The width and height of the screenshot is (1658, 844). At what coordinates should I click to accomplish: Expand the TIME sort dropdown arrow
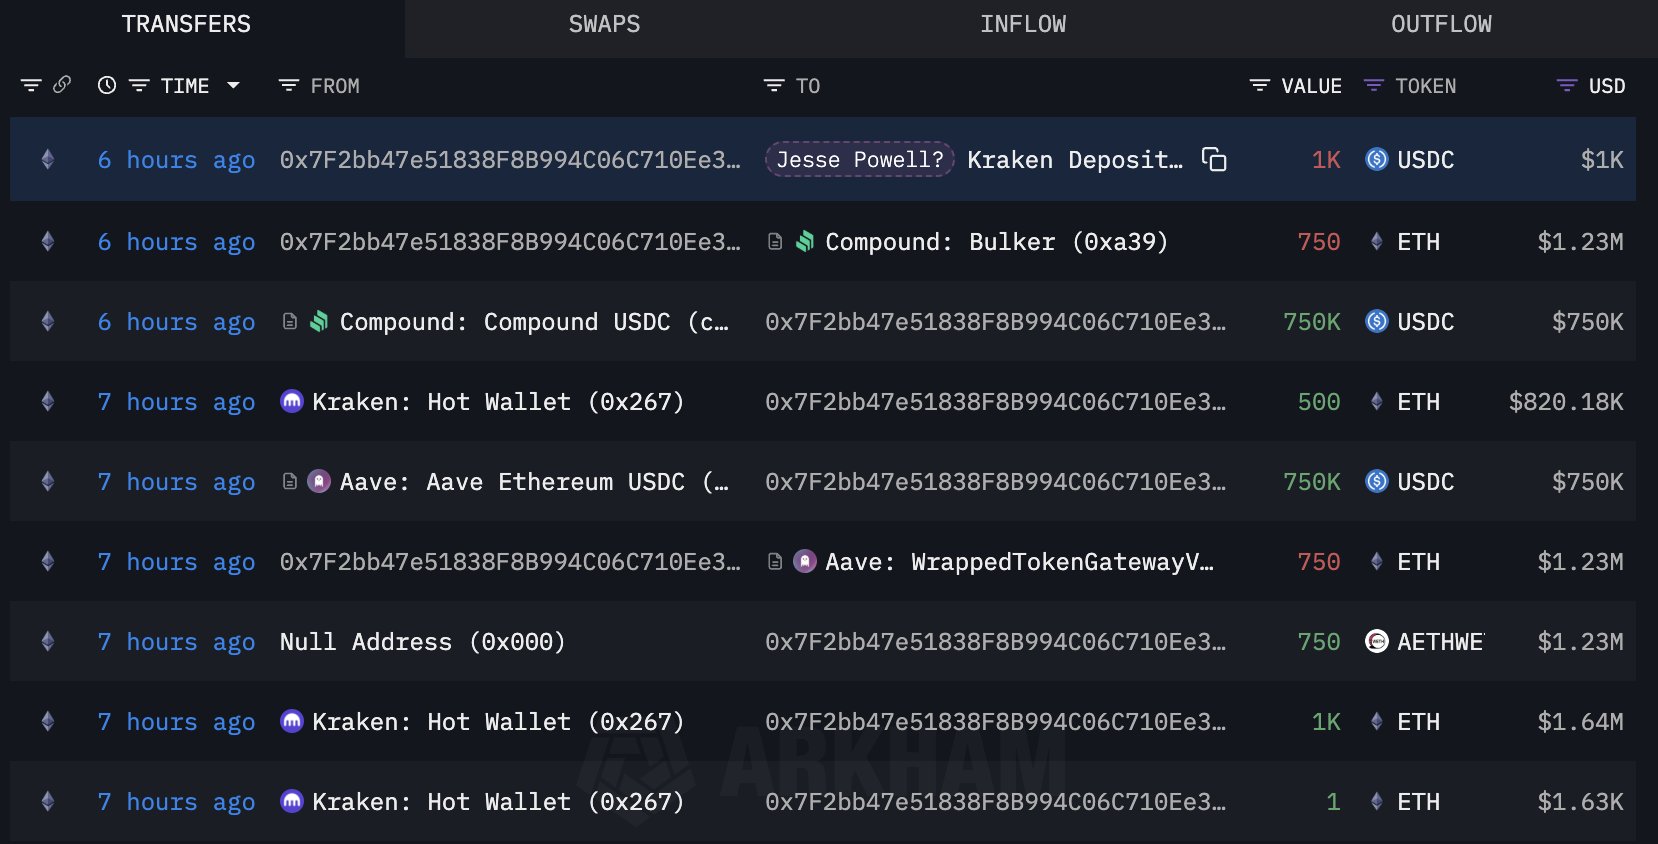[233, 86]
